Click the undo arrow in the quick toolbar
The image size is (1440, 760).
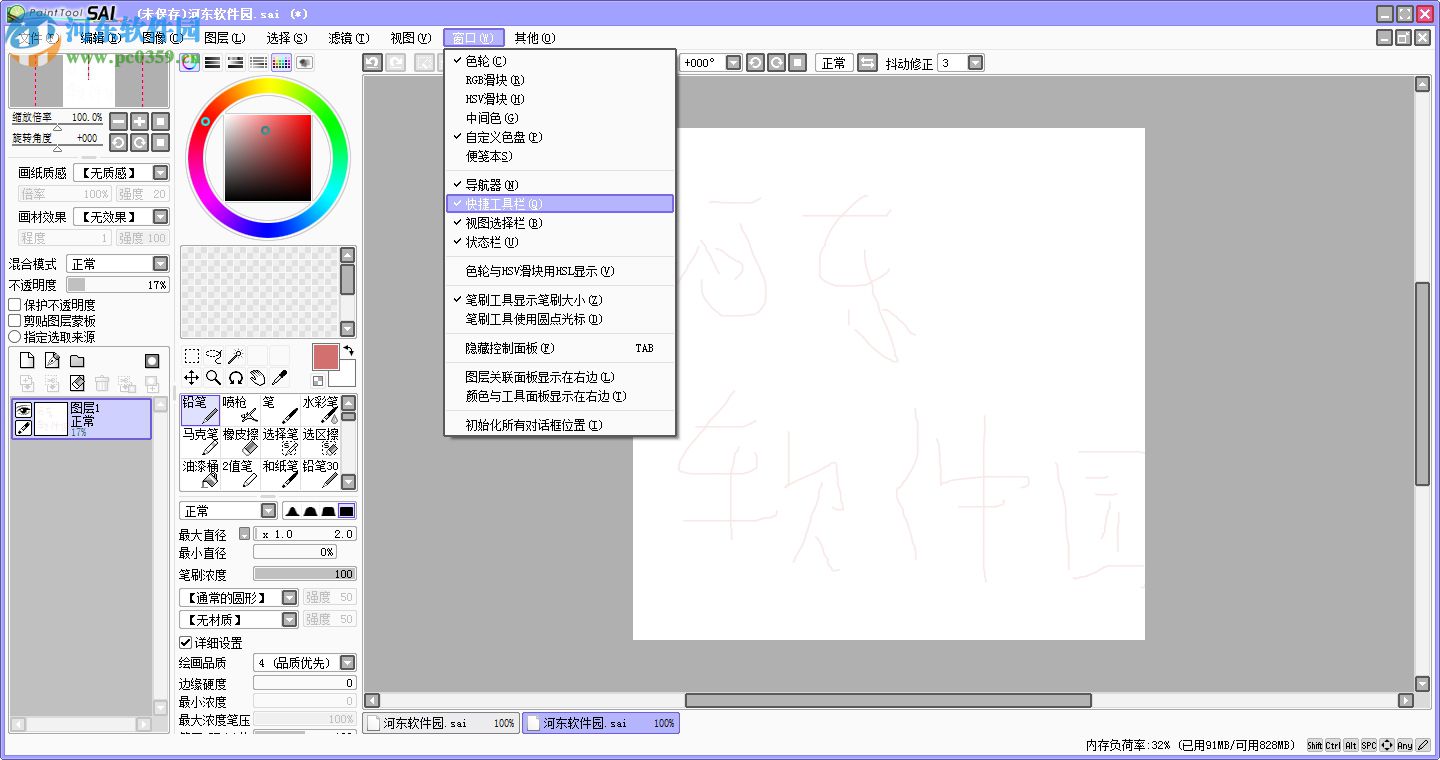[372, 62]
